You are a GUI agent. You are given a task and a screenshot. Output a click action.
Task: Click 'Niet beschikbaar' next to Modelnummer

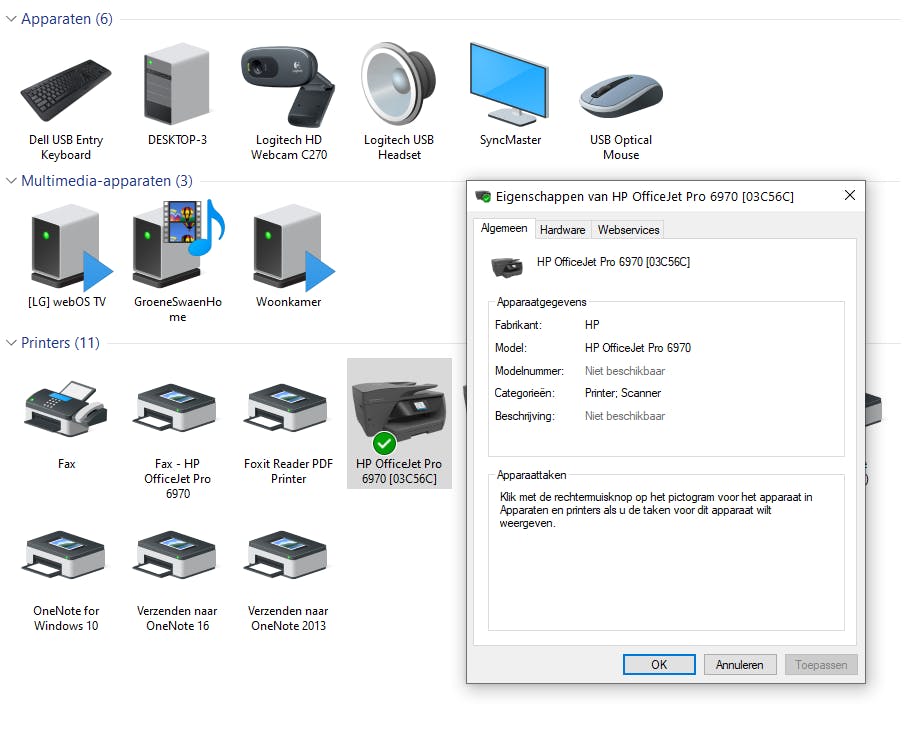(625, 371)
